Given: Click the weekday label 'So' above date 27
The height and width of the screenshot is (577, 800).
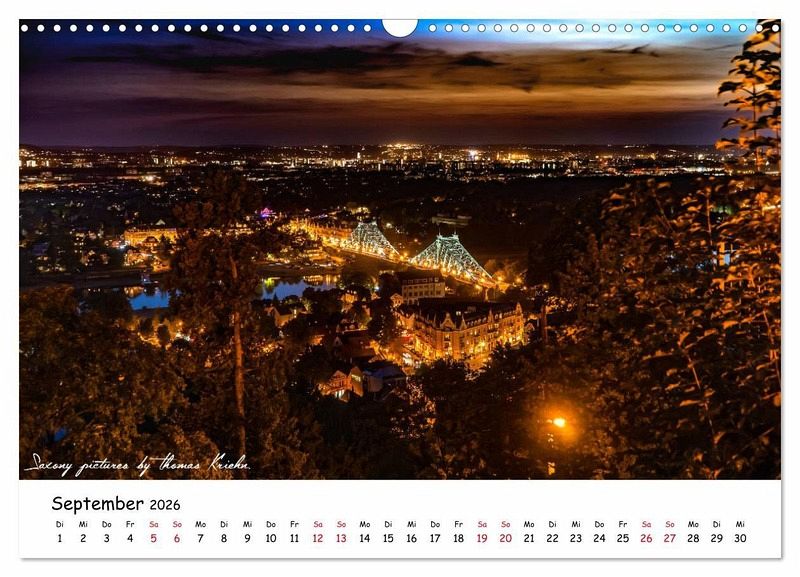Looking at the screenshot, I should pos(670,524).
